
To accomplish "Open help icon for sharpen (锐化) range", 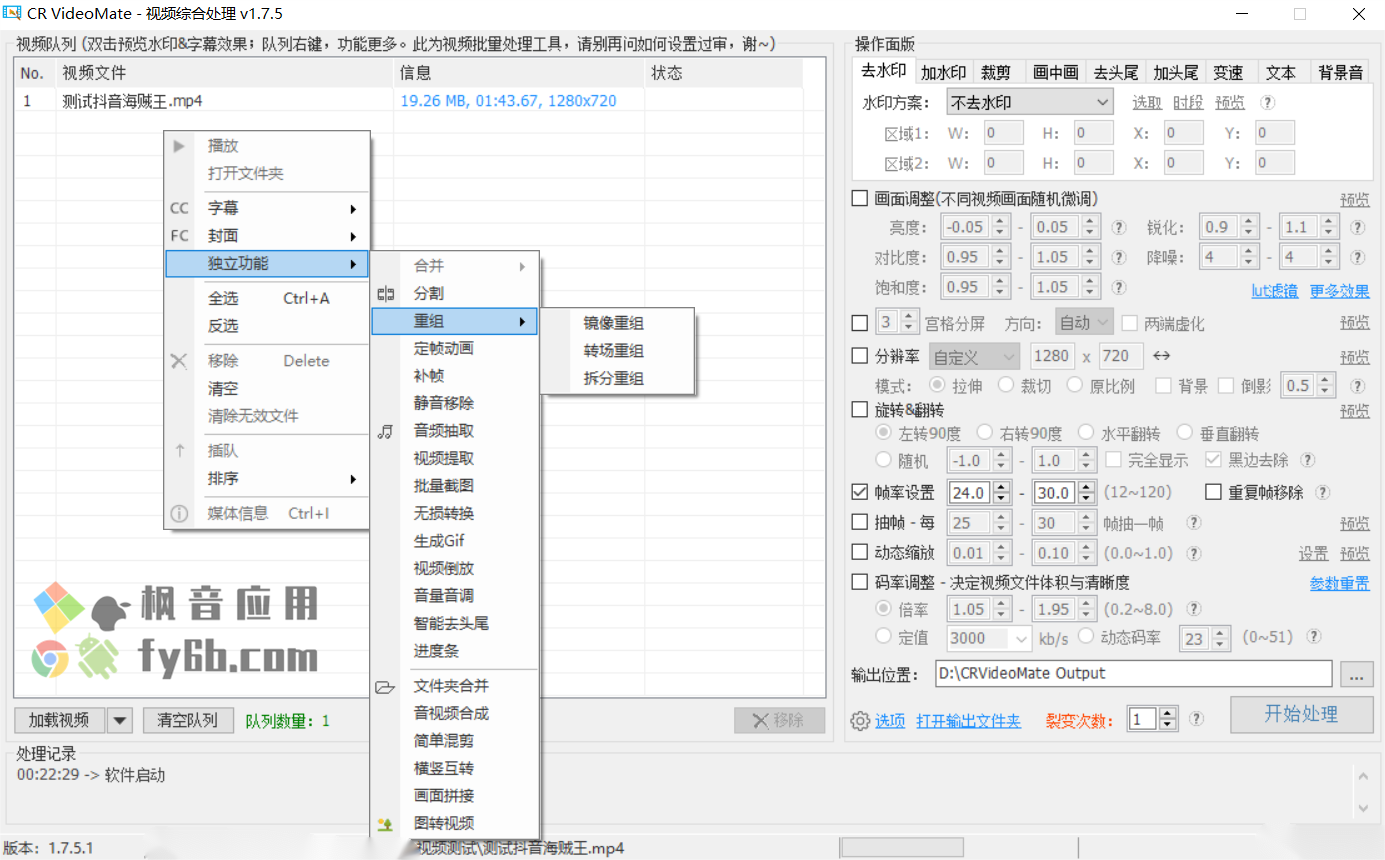I will pos(1357,227).
